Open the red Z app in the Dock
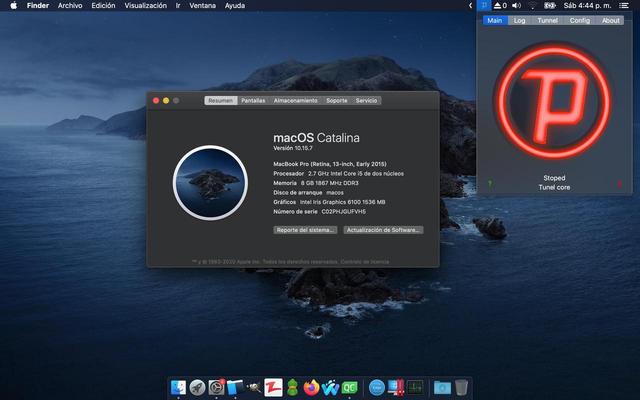640x400 pixels. click(x=273, y=387)
